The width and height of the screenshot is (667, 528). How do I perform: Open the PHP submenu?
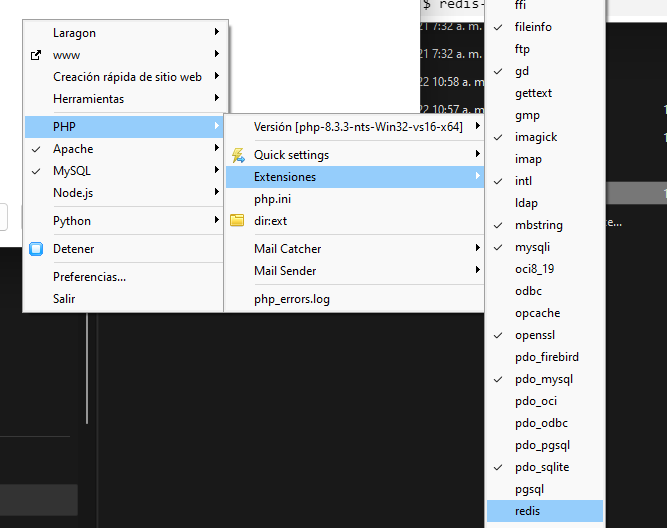124,127
